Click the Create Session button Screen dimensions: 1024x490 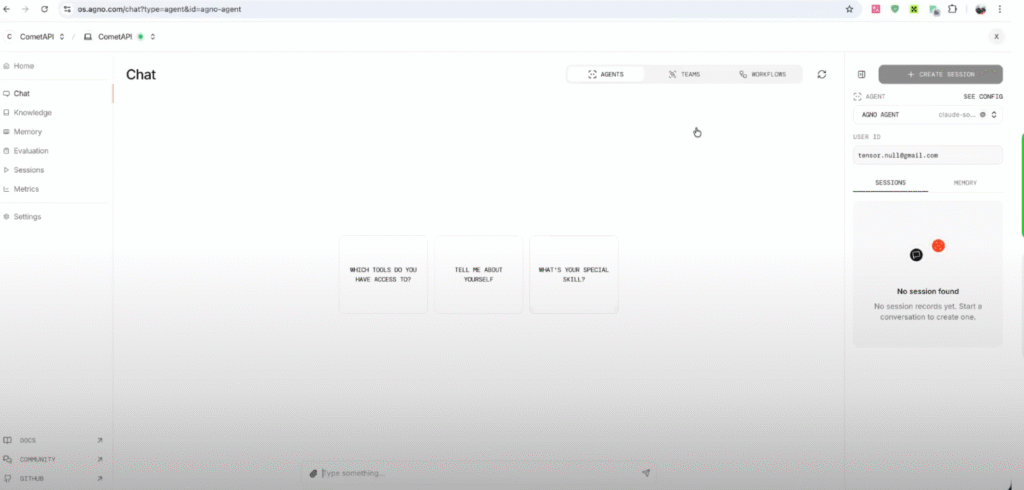click(940, 74)
